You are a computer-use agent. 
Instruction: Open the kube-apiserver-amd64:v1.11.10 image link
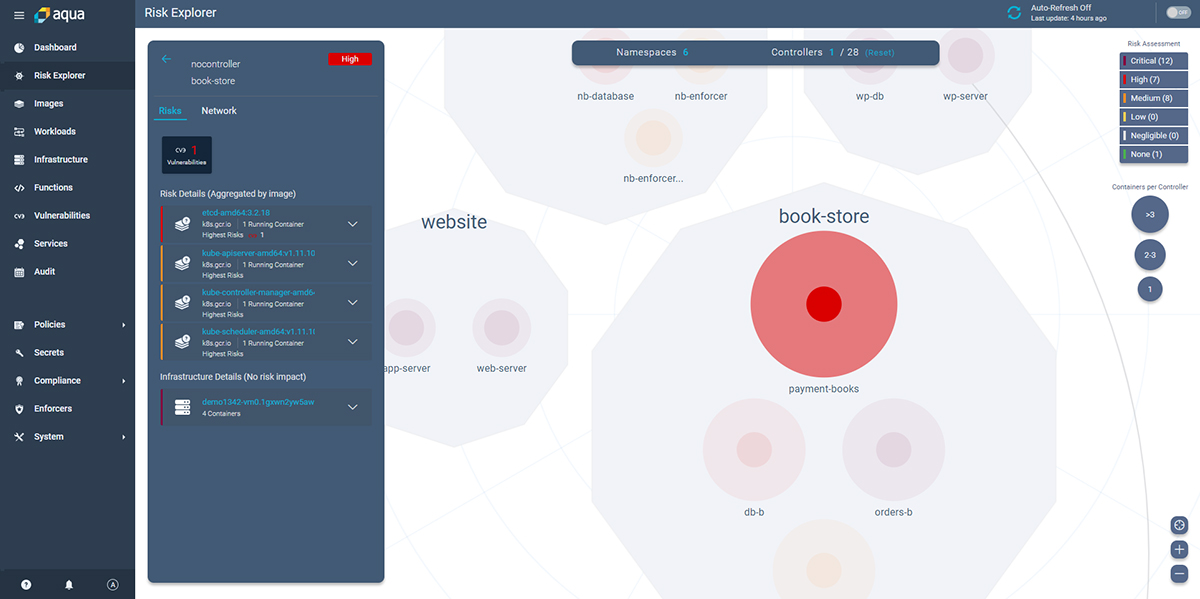[x=258, y=253]
